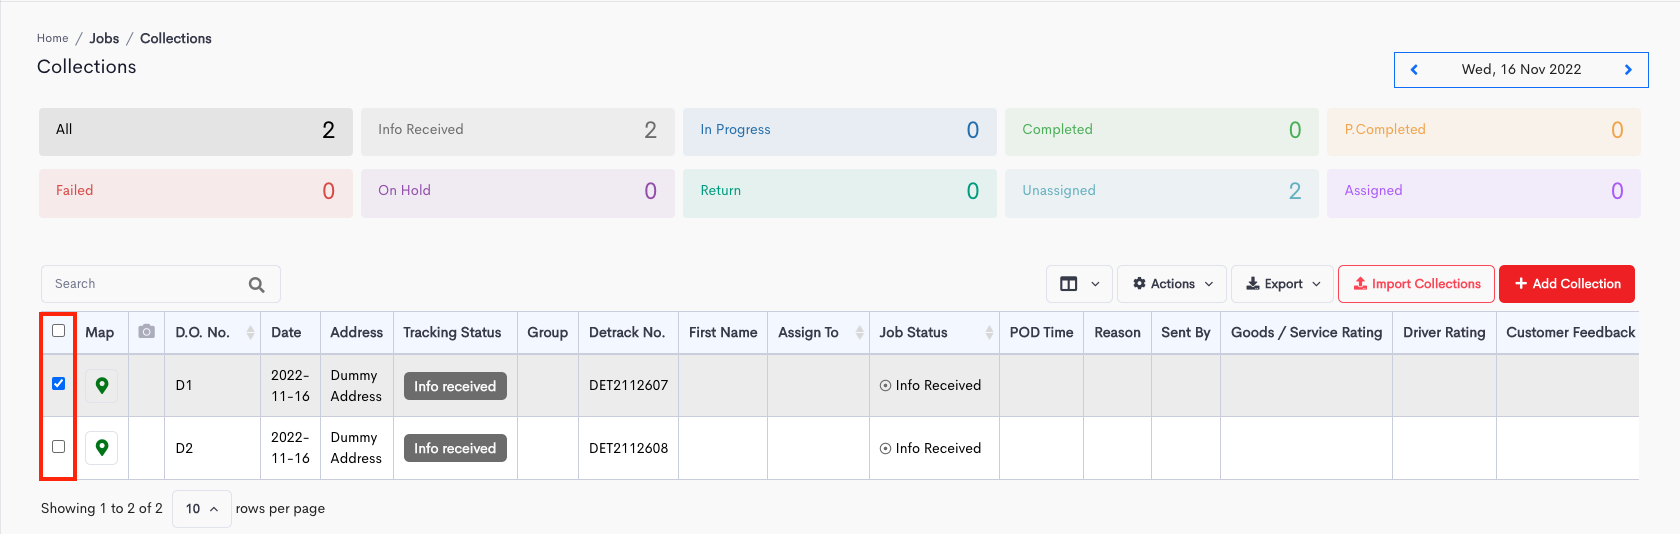Image resolution: width=1680 pixels, height=534 pixels.
Task: Check the D2 row checkbox
Action: (59, 447)
